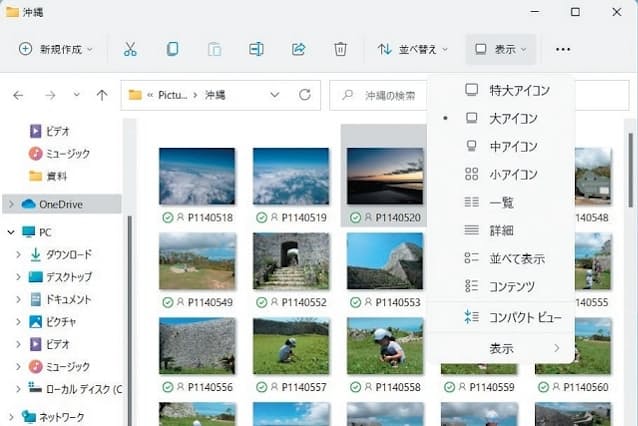Toggle コンパクト ビュー option

coord(525,317)
